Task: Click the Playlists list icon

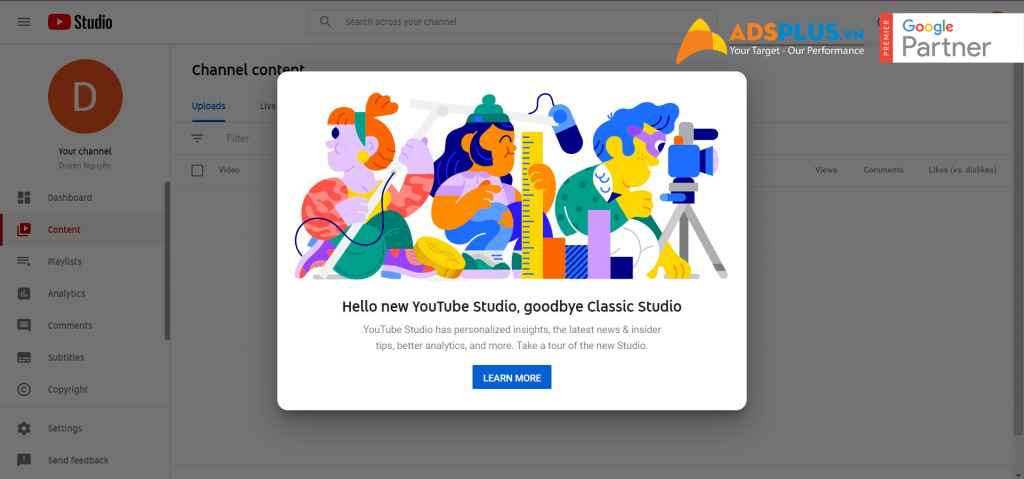Action: point(24,261)
